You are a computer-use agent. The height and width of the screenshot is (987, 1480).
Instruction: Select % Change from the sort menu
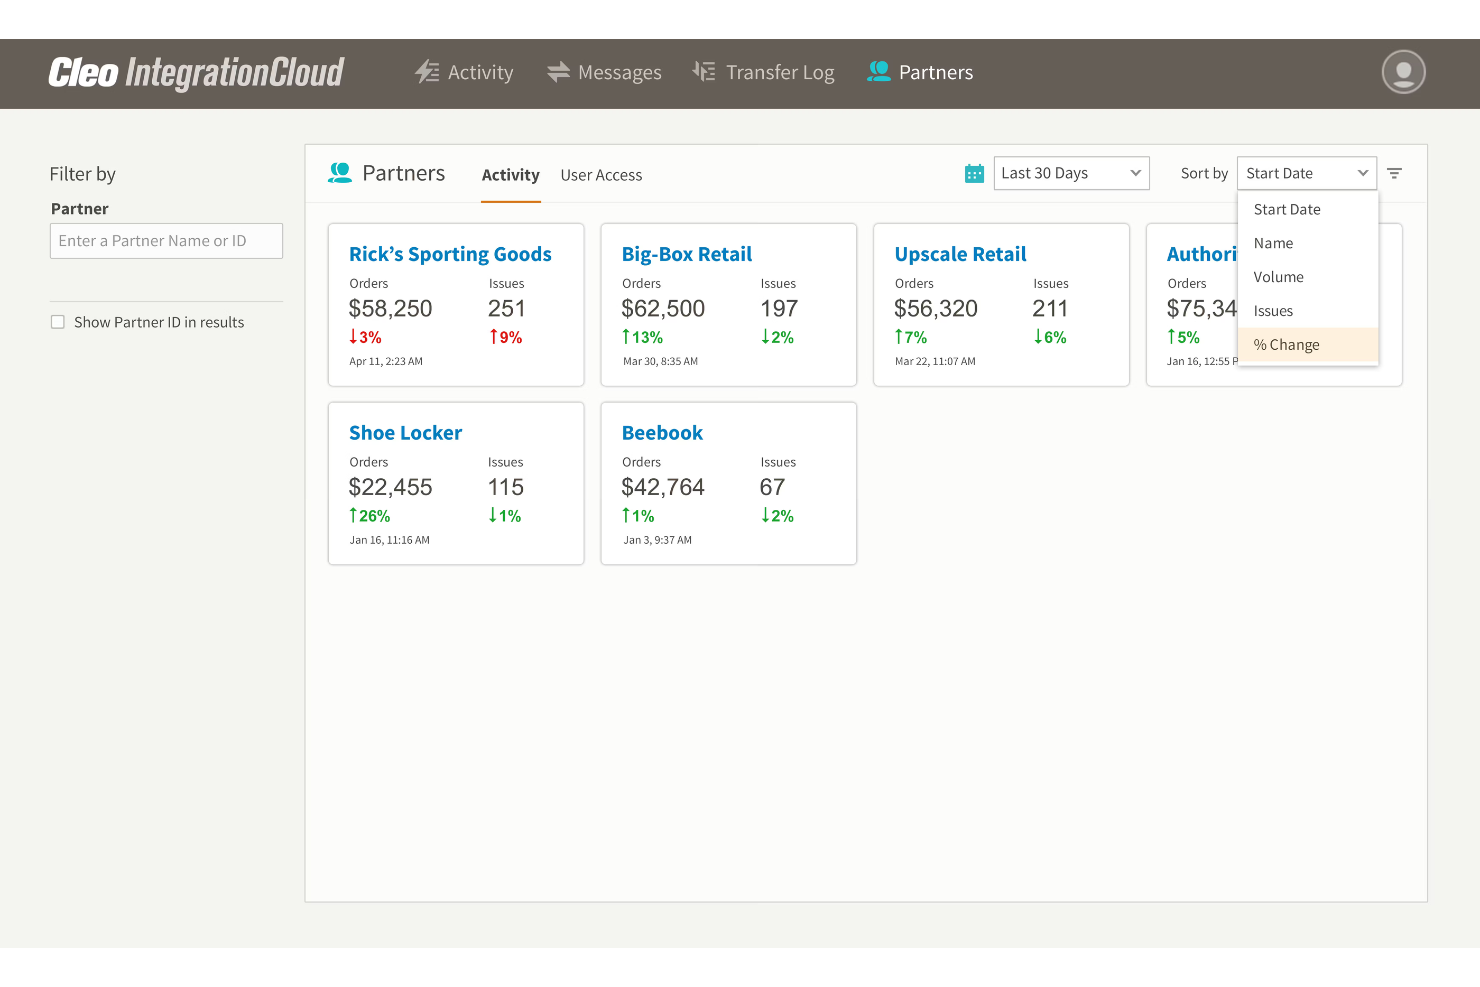tap(1287, 344)
